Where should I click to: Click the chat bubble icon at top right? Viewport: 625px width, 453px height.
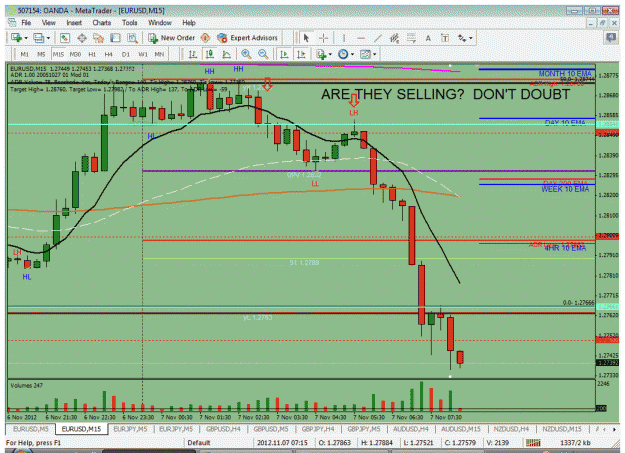(x=611, y=37)
